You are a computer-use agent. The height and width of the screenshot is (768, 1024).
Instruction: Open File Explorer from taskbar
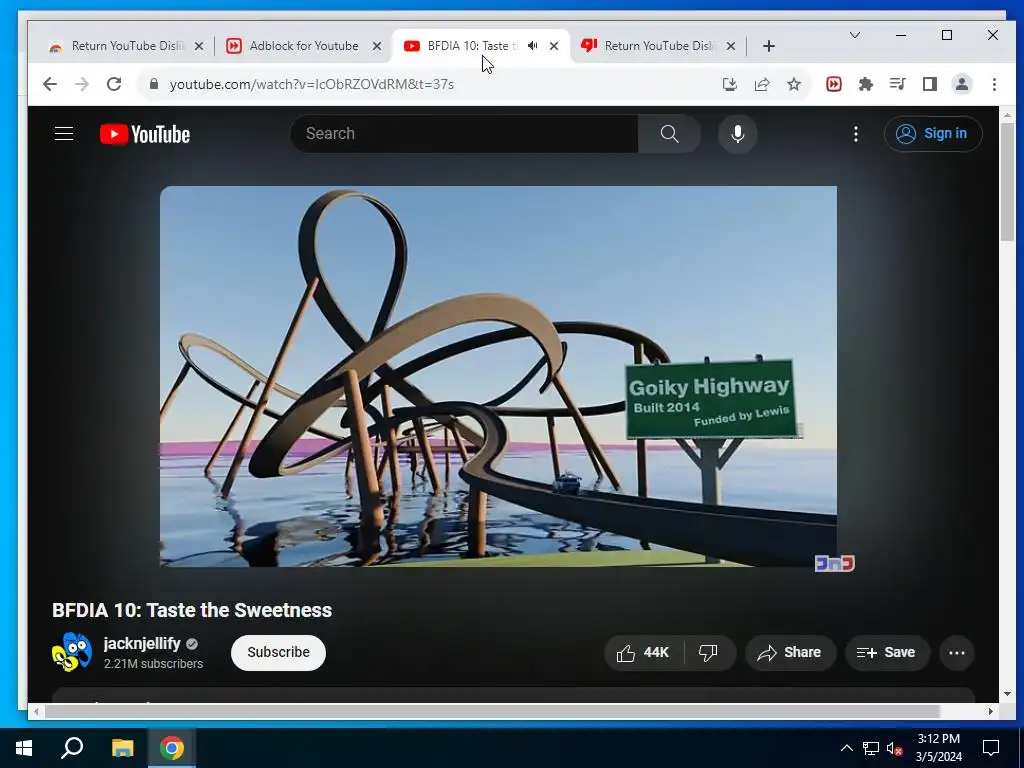[x=122, y=748]
